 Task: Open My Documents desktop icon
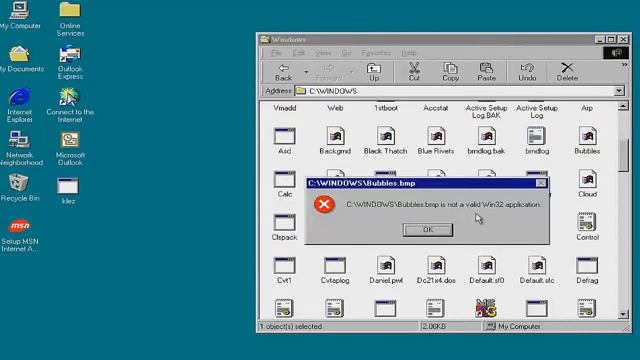coord(20,59)
